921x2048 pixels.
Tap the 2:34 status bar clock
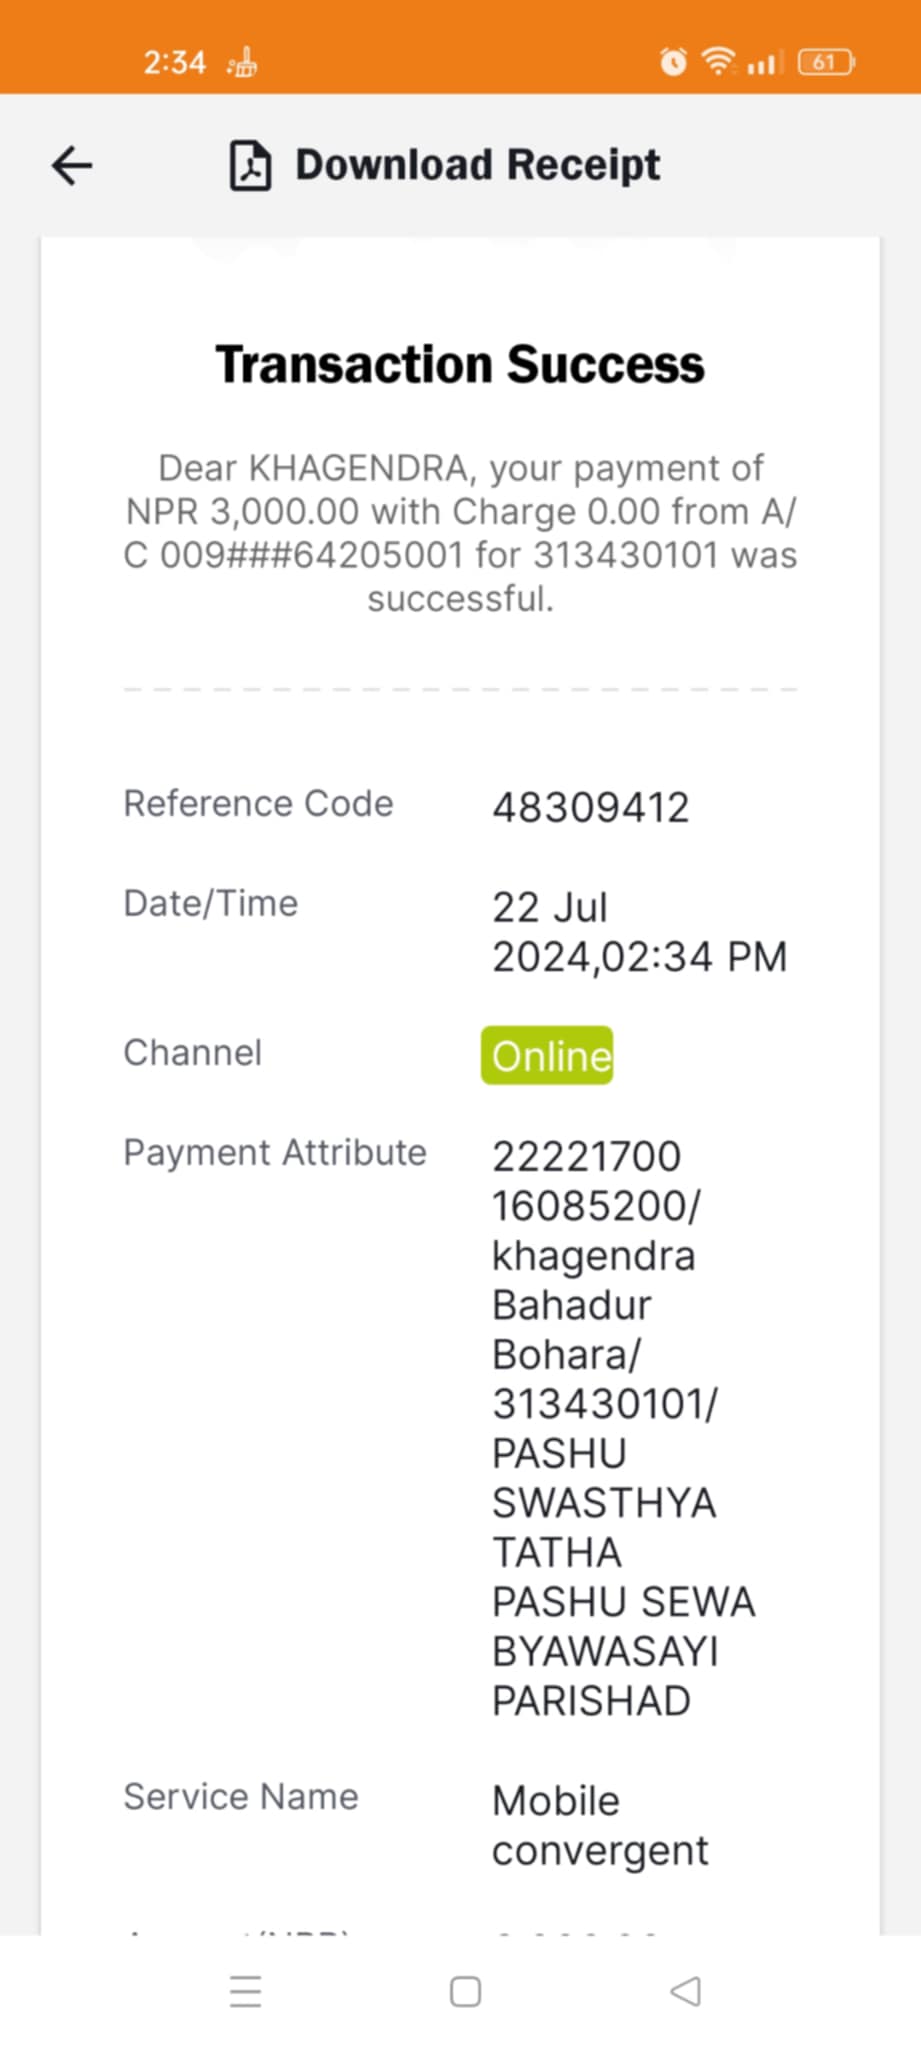tap(174, 63)
